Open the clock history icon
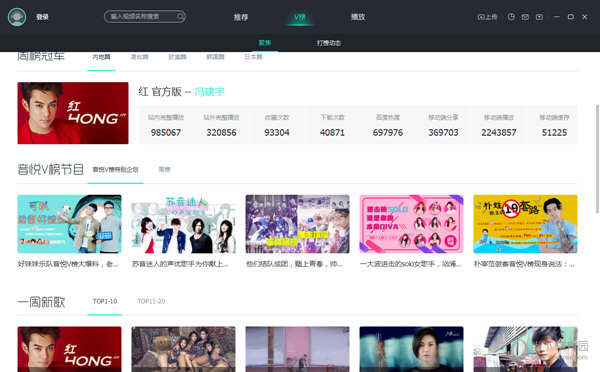 (x=511, y=17)
